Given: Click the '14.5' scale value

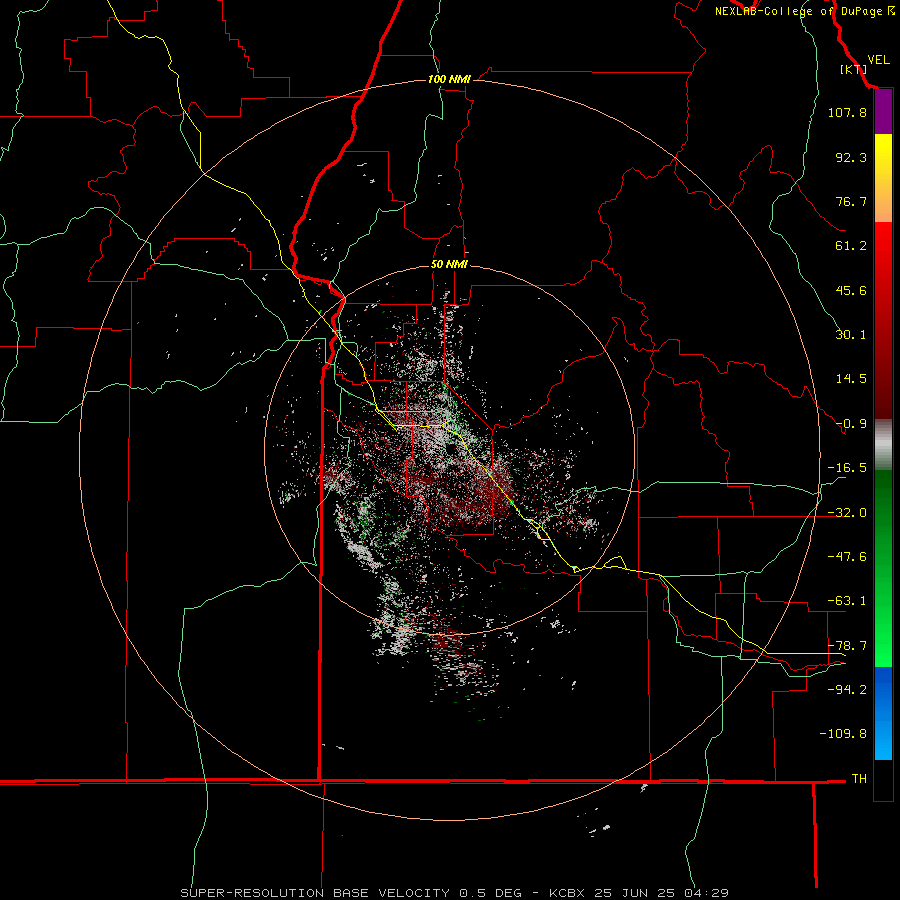Looking at the screenshot, I should [851, 379].
